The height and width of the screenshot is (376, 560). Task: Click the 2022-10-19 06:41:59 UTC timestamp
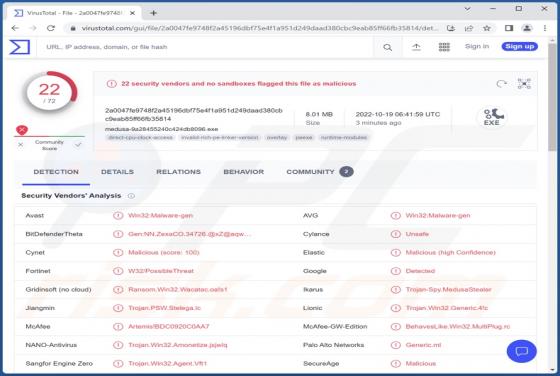[x=398, y=114]
